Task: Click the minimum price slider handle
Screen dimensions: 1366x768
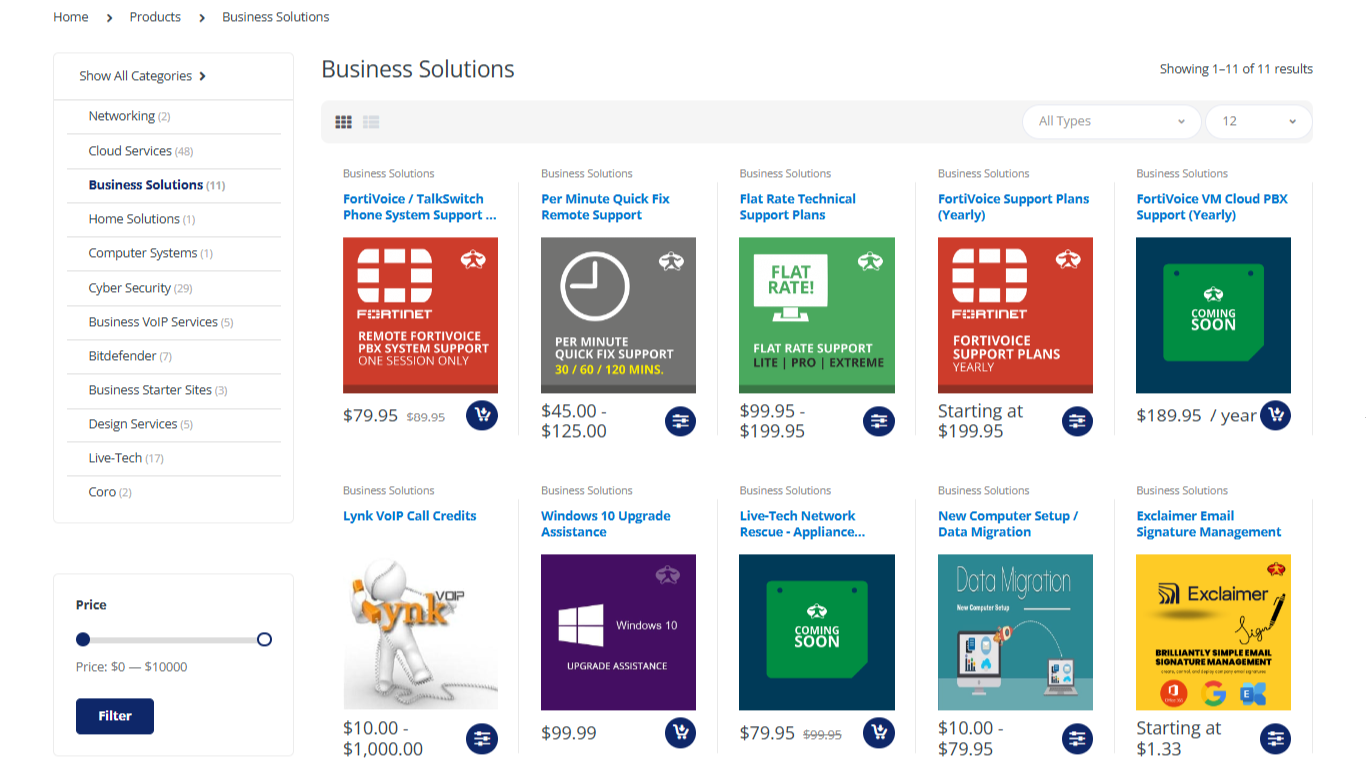Action: 83,639
